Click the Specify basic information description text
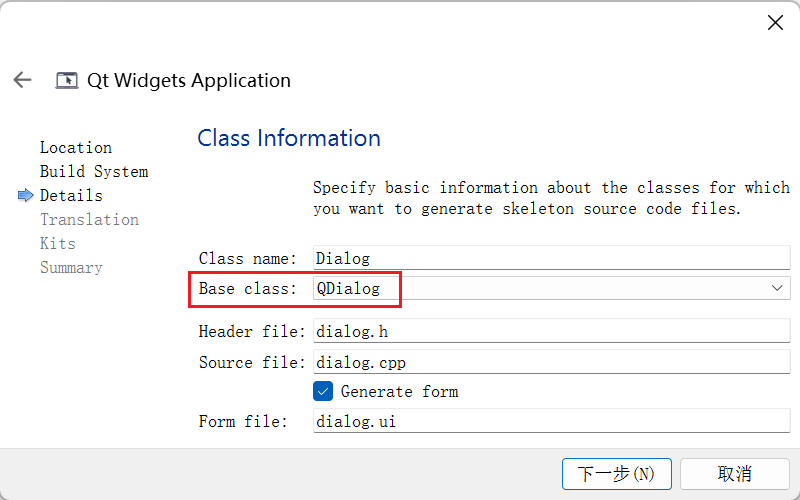The image size is (800, 500). pyautogui.click(x=552, y=198)
